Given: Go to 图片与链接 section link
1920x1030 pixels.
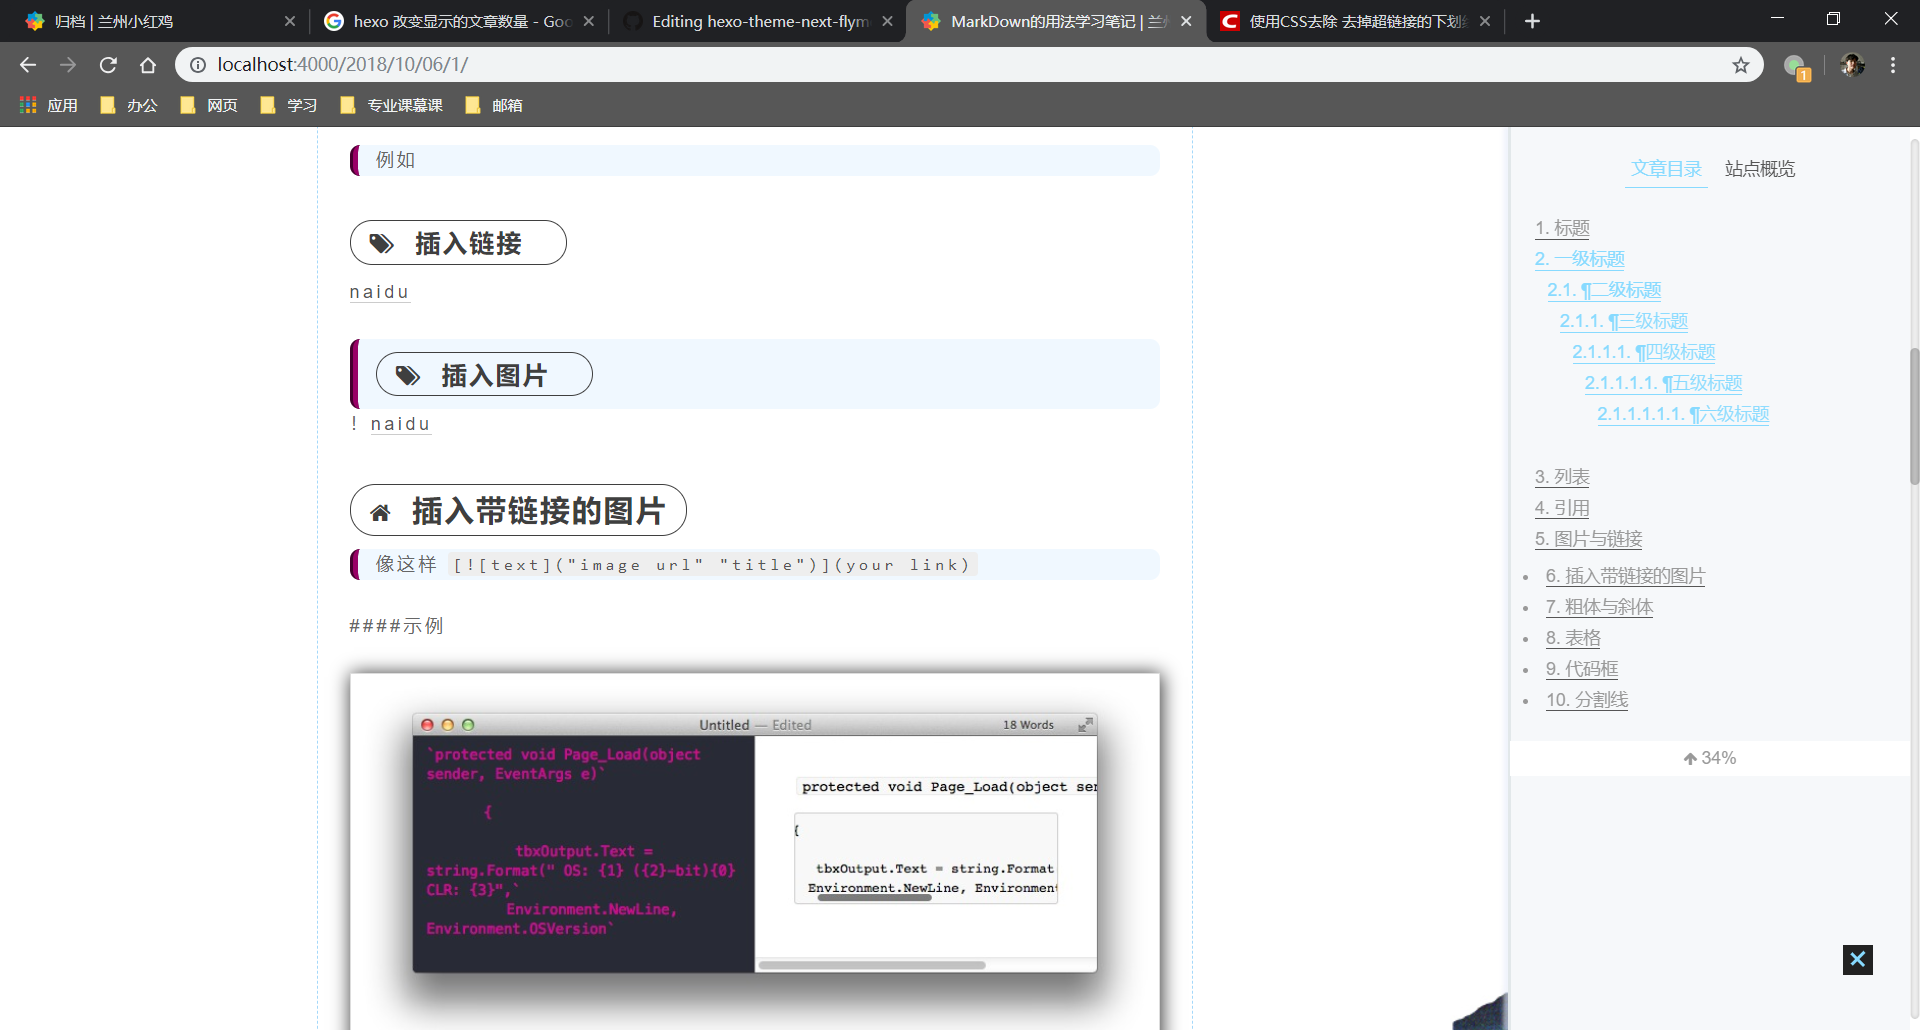Looking at the screenshot, I should (1588, 539).
